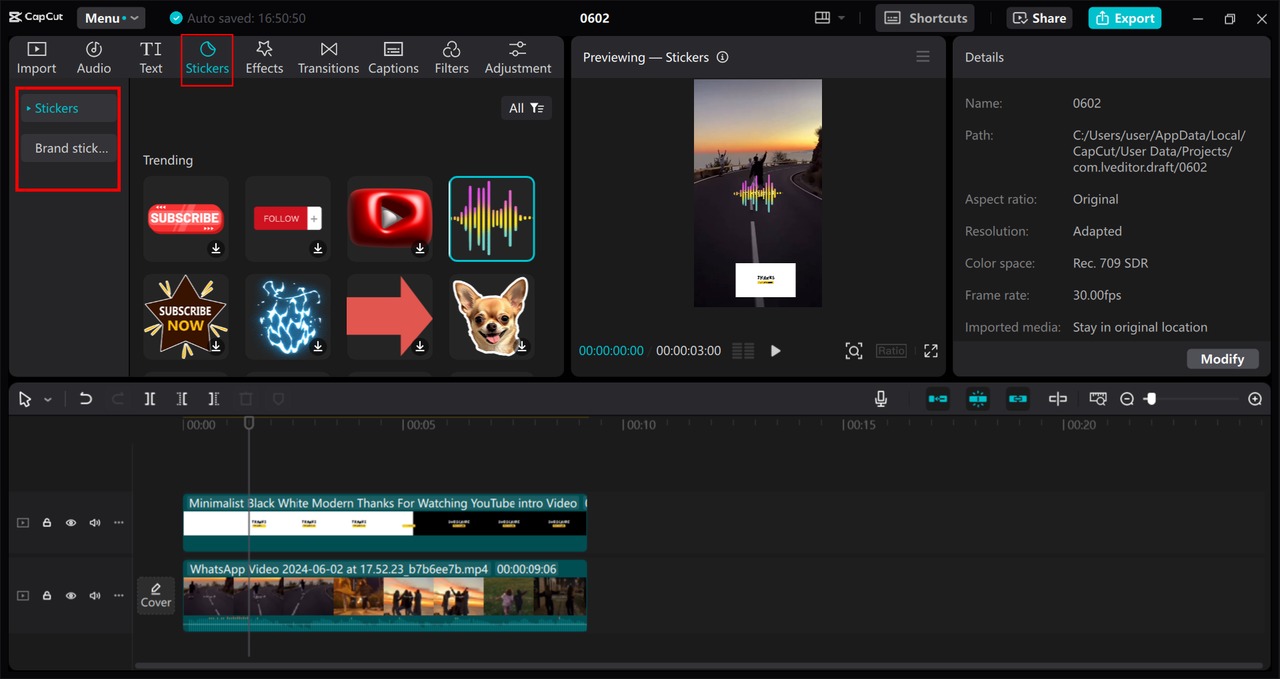Open the preview panel hamburger menu
The width and height of the screenshot is (1280, 679).
(923, 57)
